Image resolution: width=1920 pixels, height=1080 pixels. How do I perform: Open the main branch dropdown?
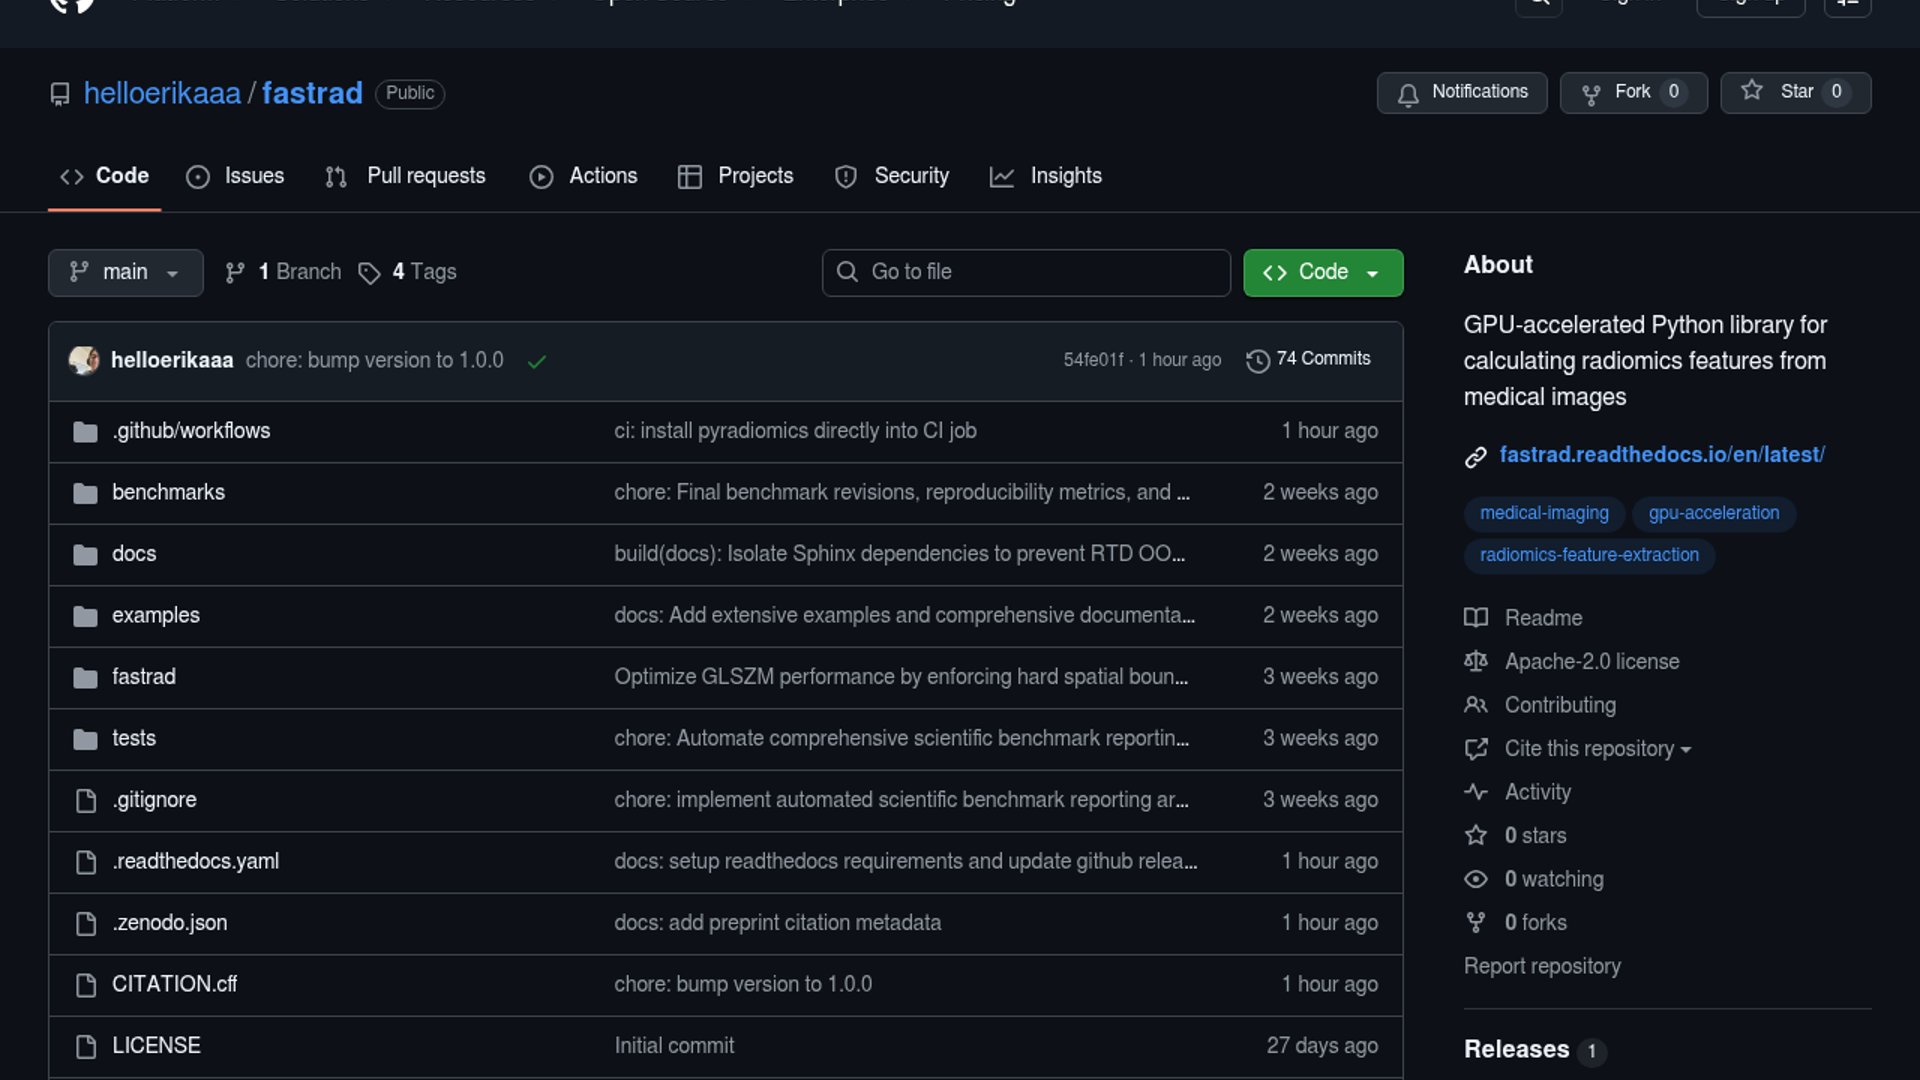pyautogui.click(x=125, y=272)
